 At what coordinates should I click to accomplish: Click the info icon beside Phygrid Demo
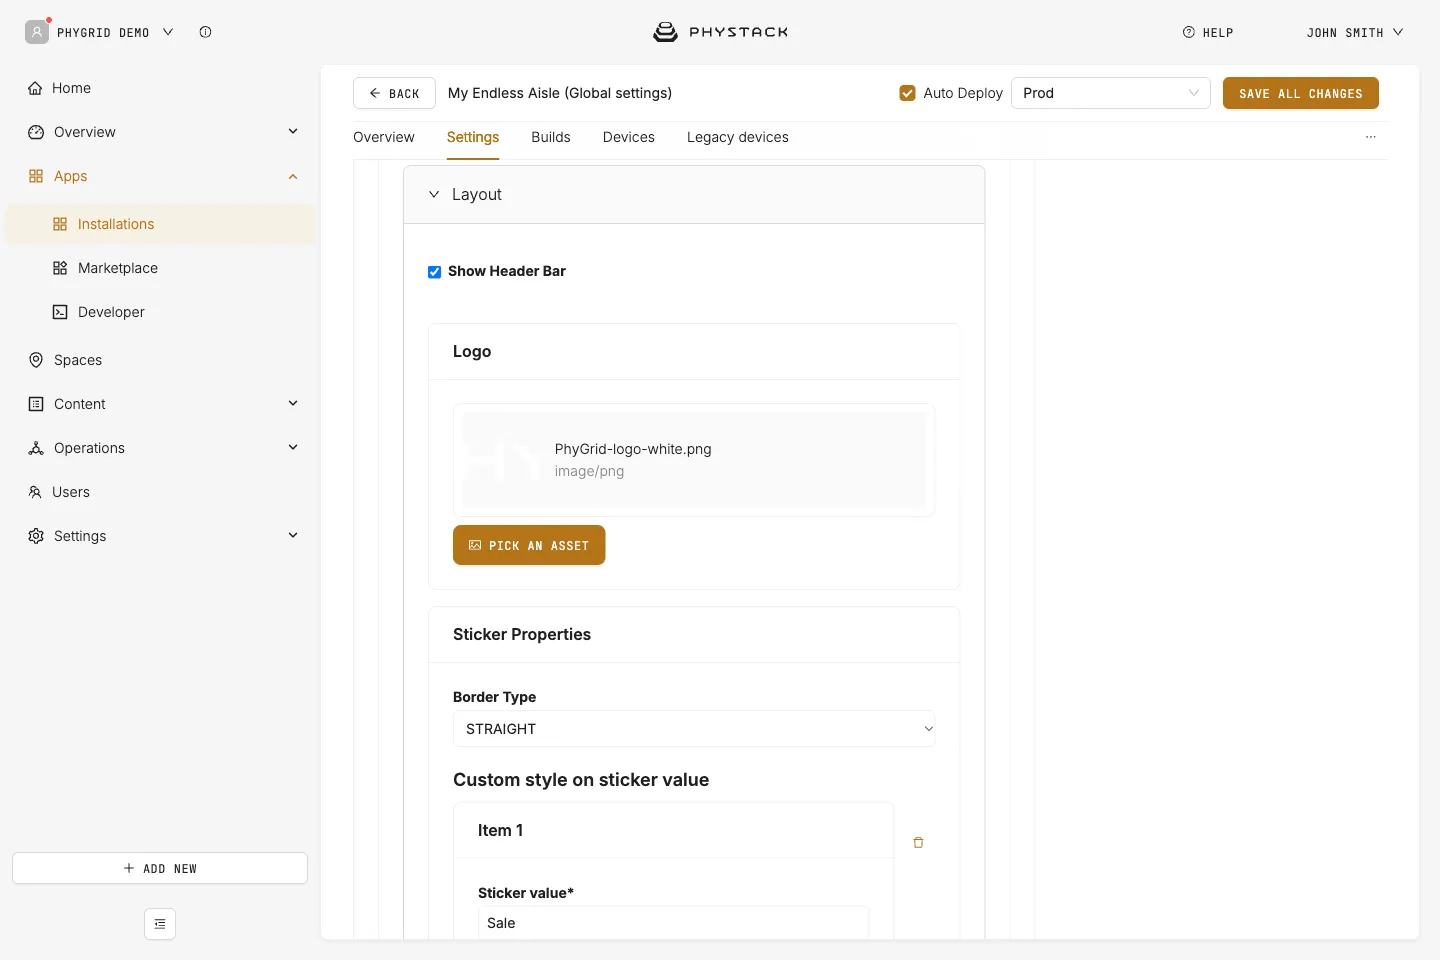pyautogui.click(x=205, y=32)
